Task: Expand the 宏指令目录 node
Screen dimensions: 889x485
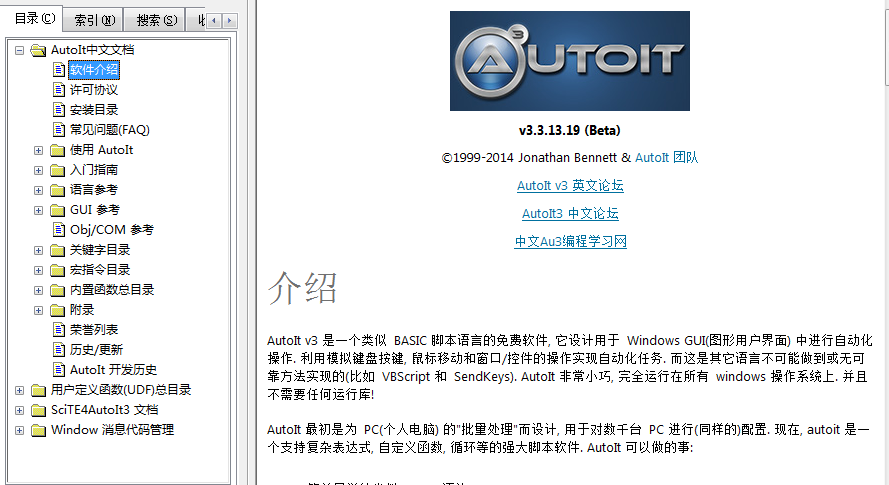Action: pyautogui.click(x=38, y=270)
